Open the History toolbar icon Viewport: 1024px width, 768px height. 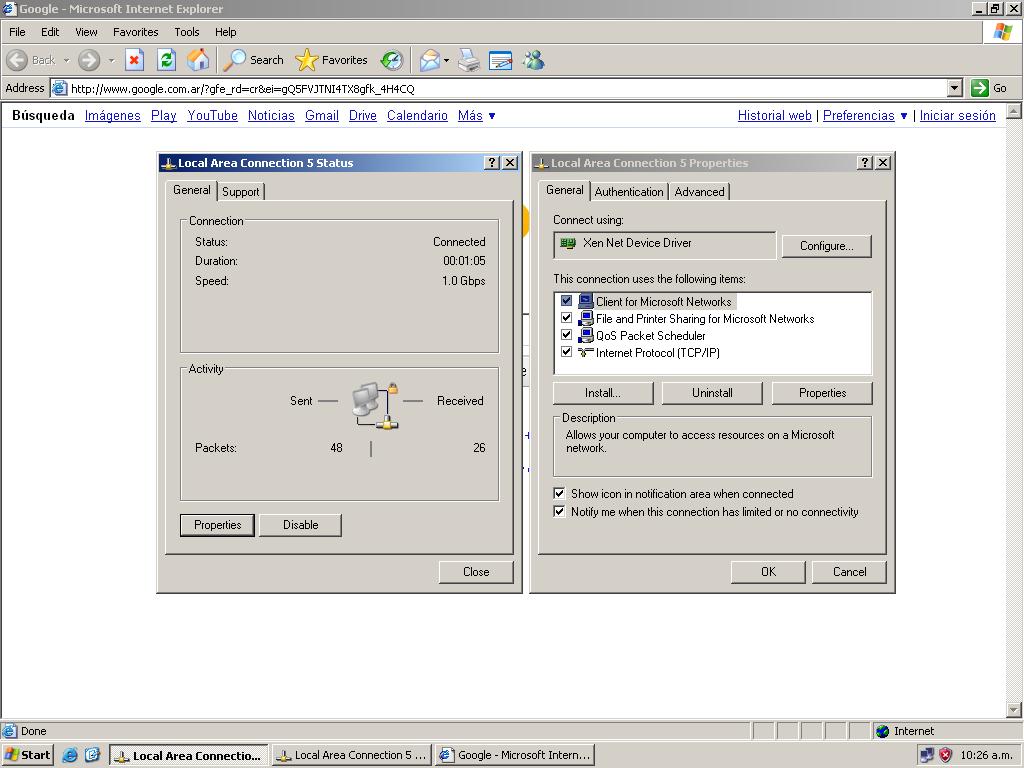coord(392,60)
